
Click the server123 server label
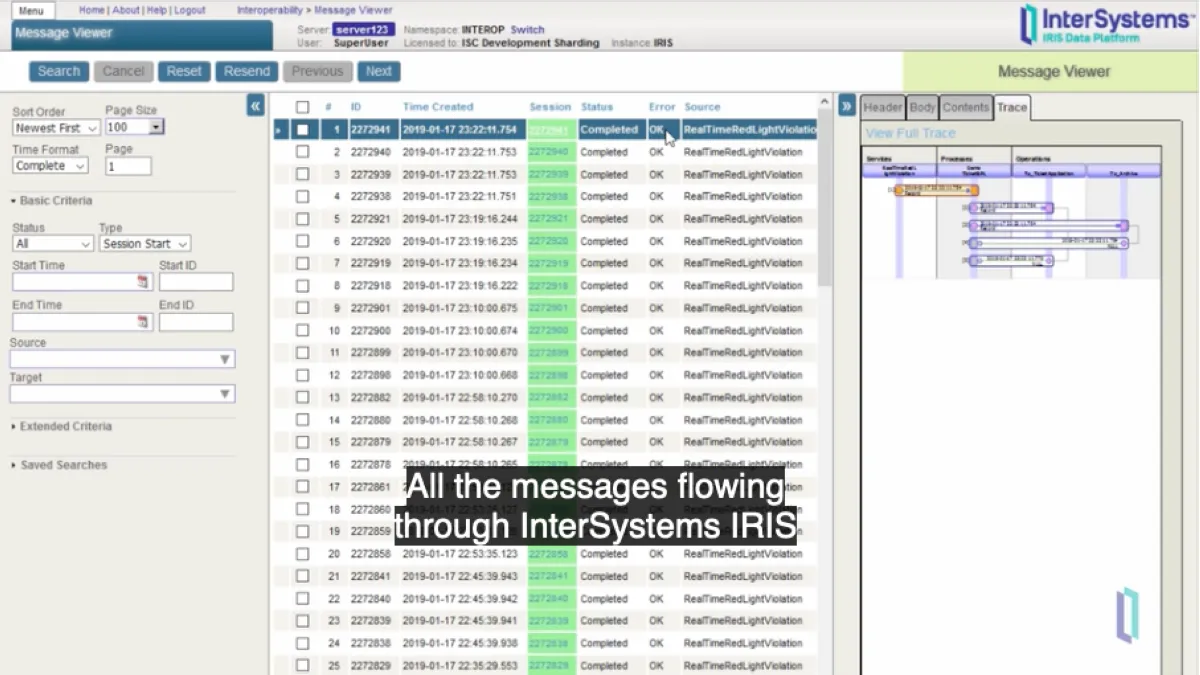click(x=364, y=30)
